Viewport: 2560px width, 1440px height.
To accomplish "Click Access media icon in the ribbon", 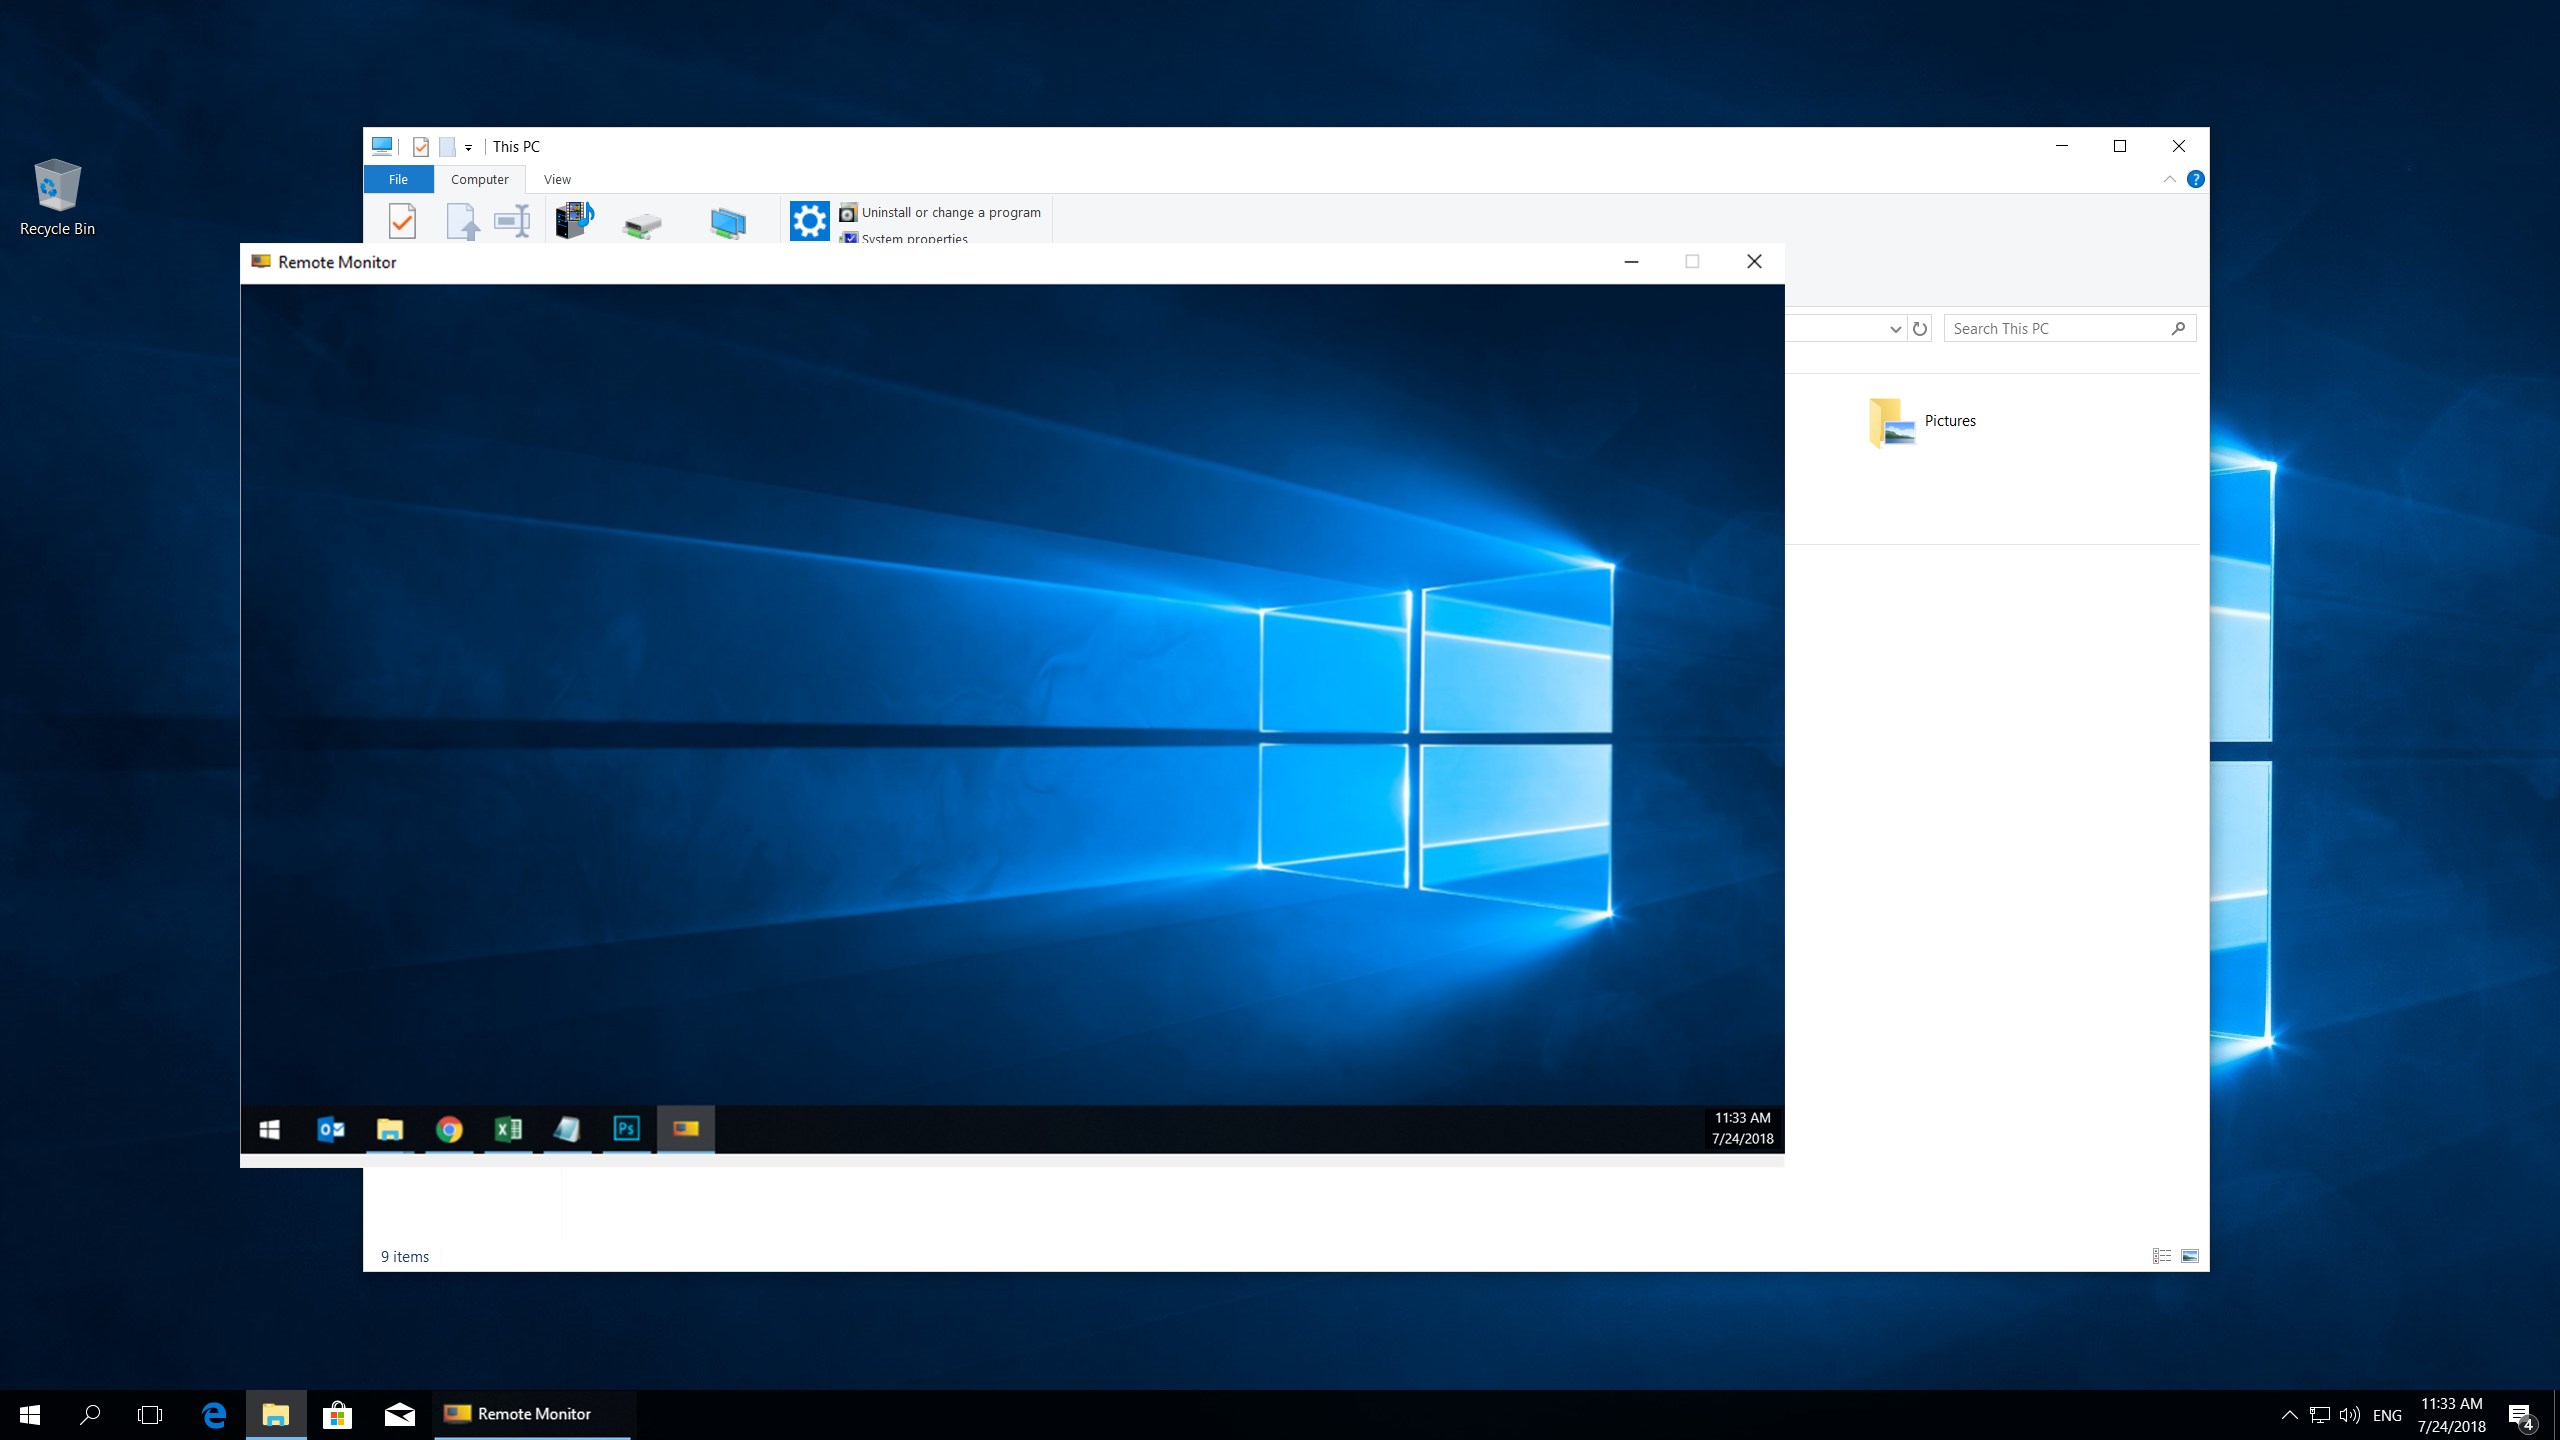I will pos(575,220).
